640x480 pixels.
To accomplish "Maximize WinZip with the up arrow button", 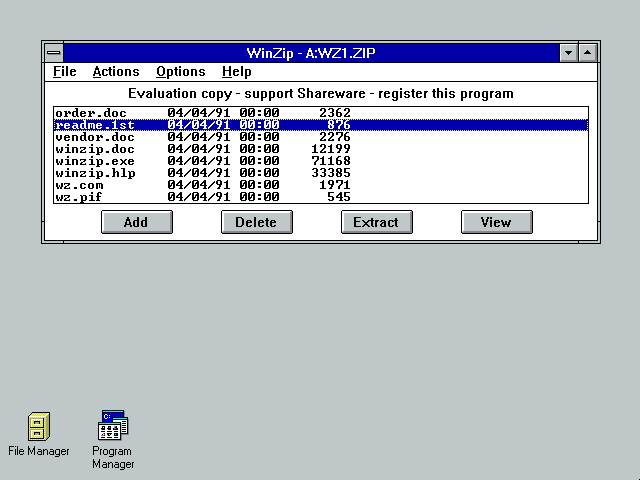I will pyautogui.click(x=587, y=53).
